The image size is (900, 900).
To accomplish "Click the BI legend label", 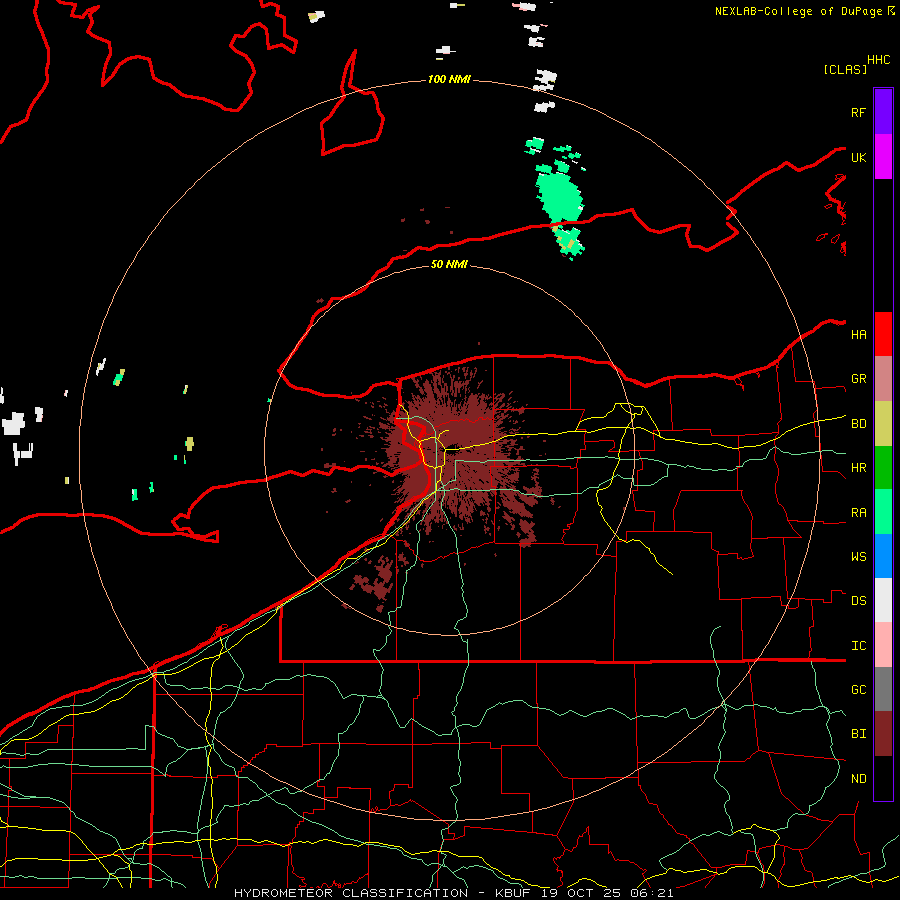I will [858, 734].
